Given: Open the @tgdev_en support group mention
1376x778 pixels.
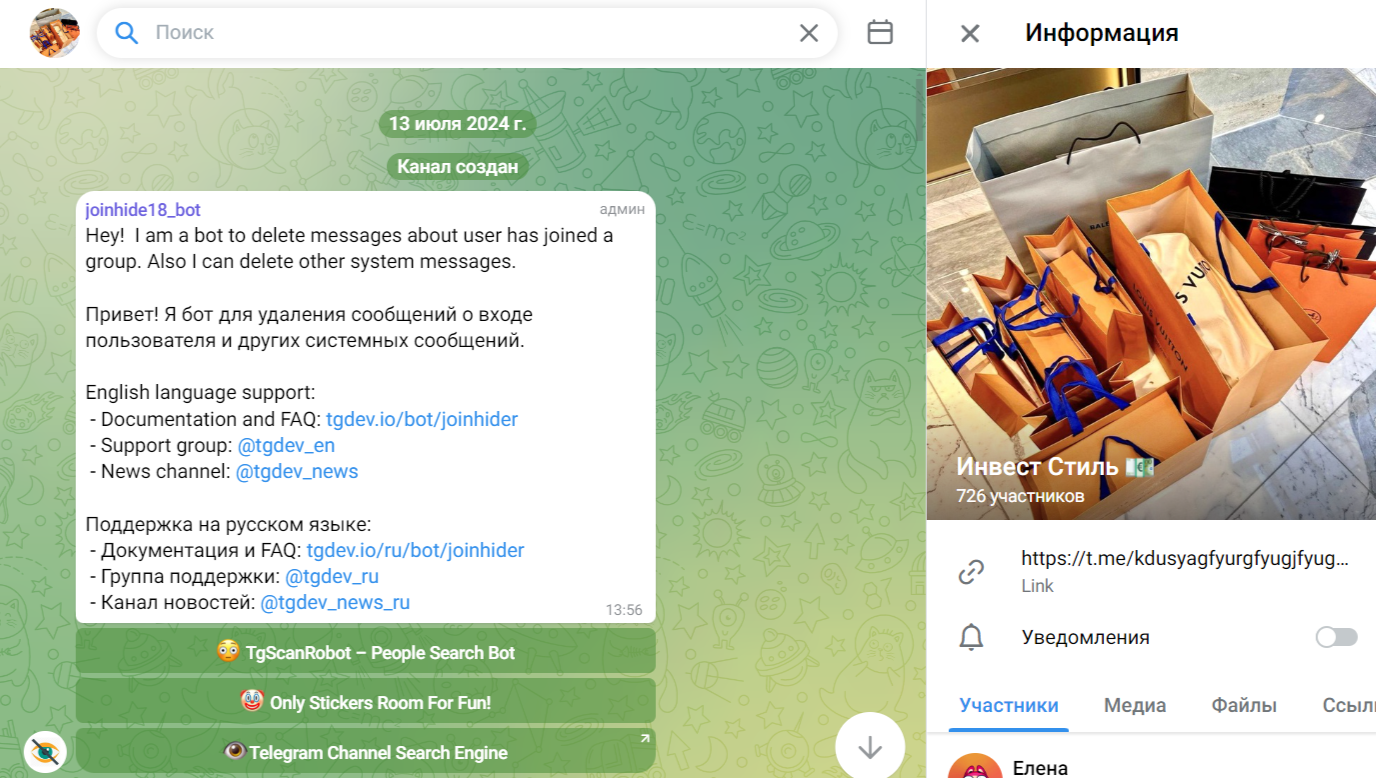Looking at the screenshot, I should 286,445.
